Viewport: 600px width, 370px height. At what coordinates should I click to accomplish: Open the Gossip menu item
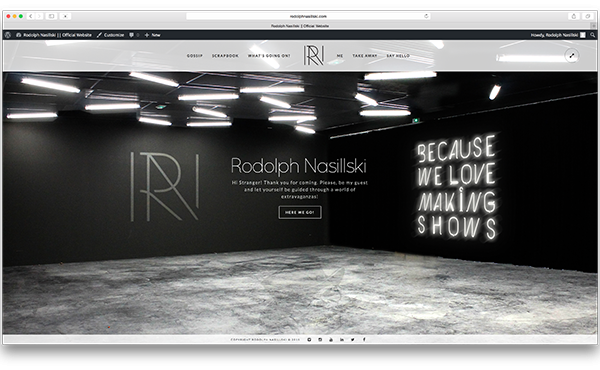pos(195,56)
